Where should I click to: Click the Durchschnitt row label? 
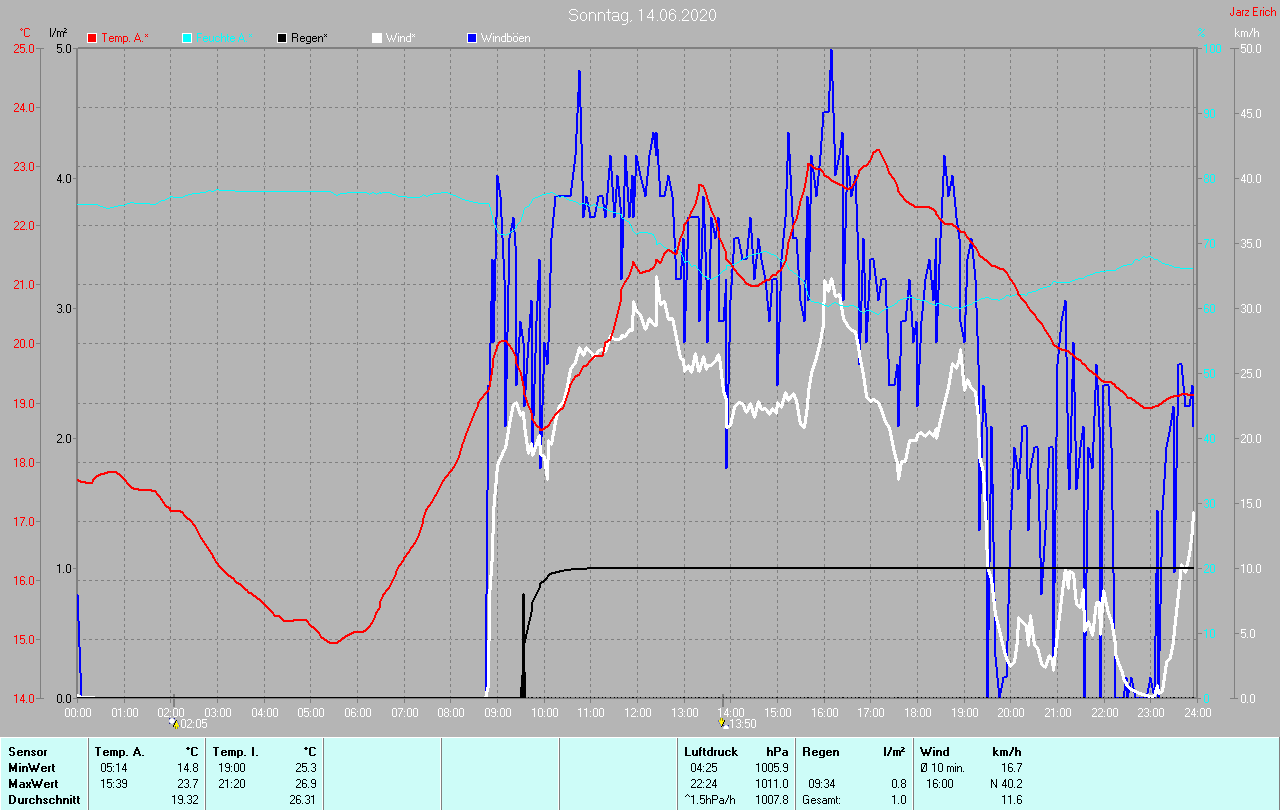42,800
